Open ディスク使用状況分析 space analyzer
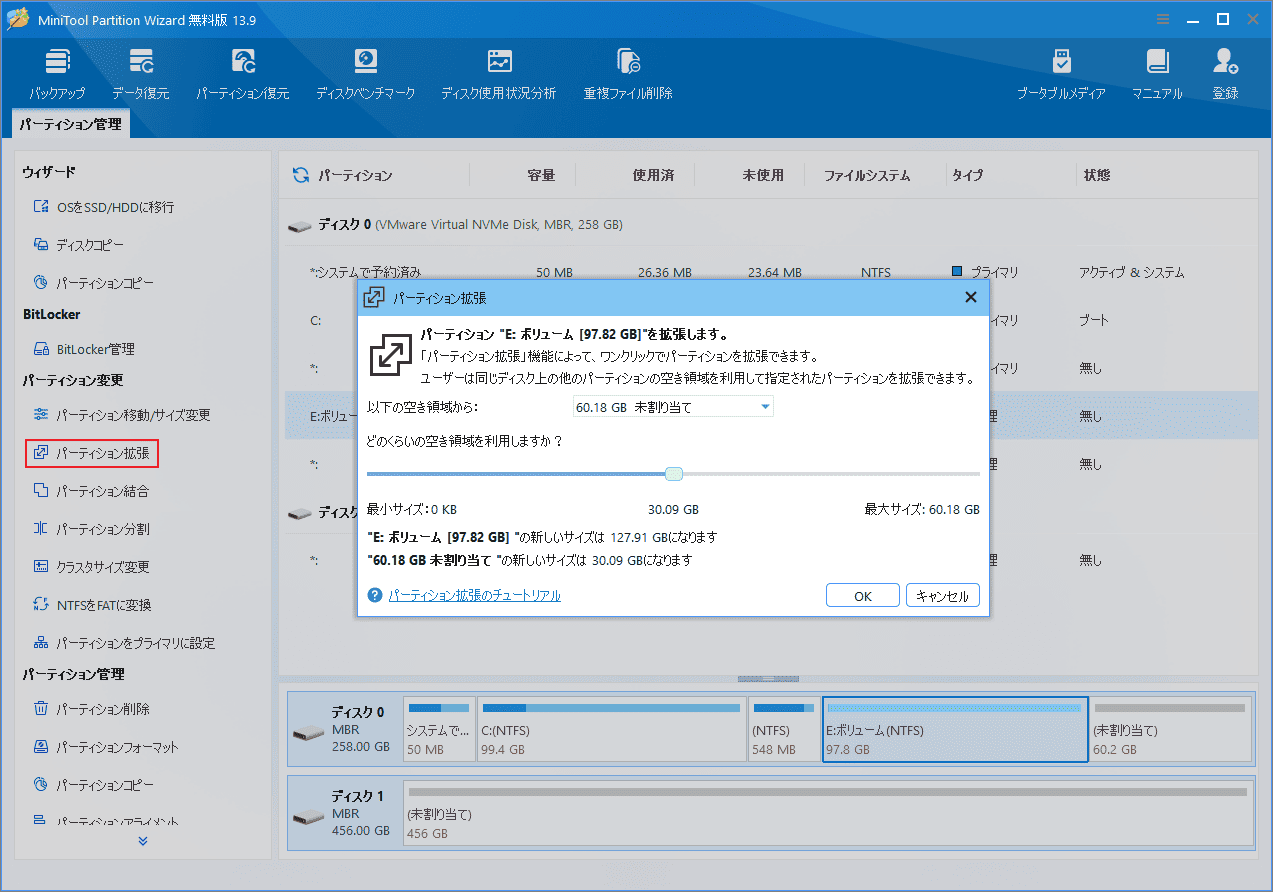This screenshot has width=1273, height=892. coord(499,74)
